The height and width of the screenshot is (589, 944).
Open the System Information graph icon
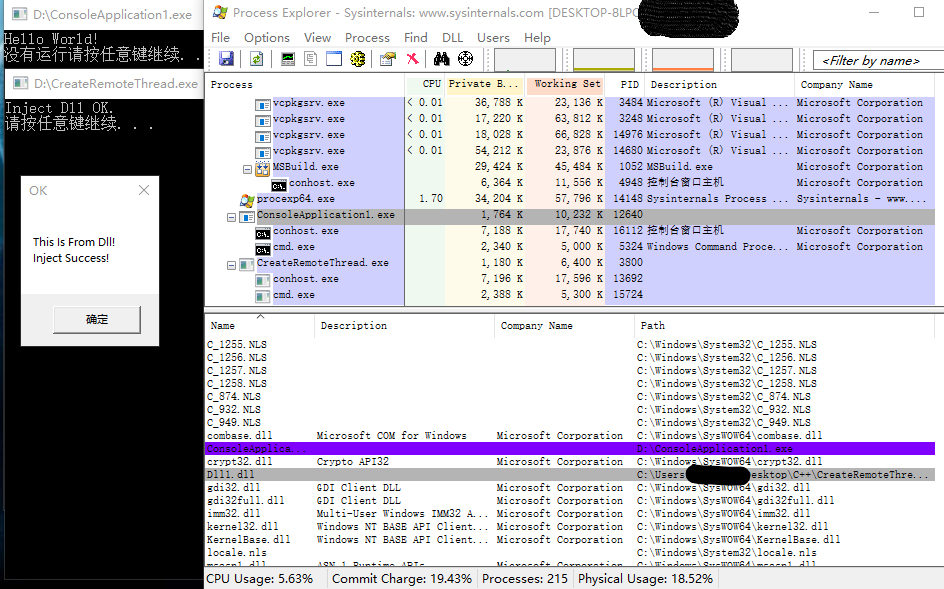click(288, 60)
